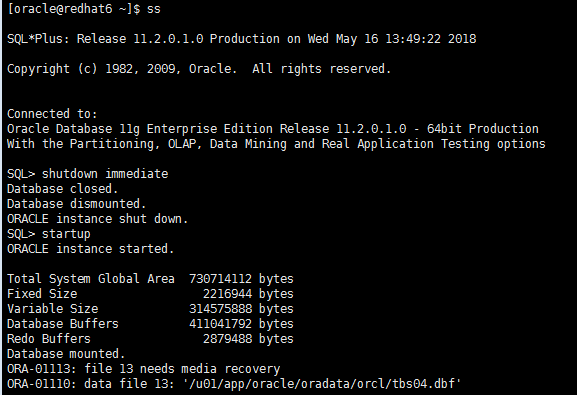The height and width of the screenshot is (395, 577).
Task: Click the 'shutdown immediate' command text
Action: pos(105,174)
